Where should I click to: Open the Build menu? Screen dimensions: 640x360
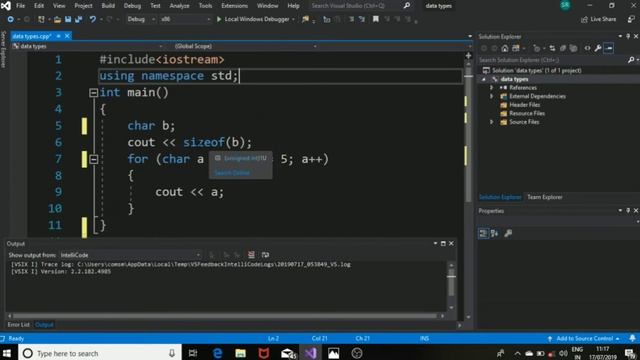point(108,6)
